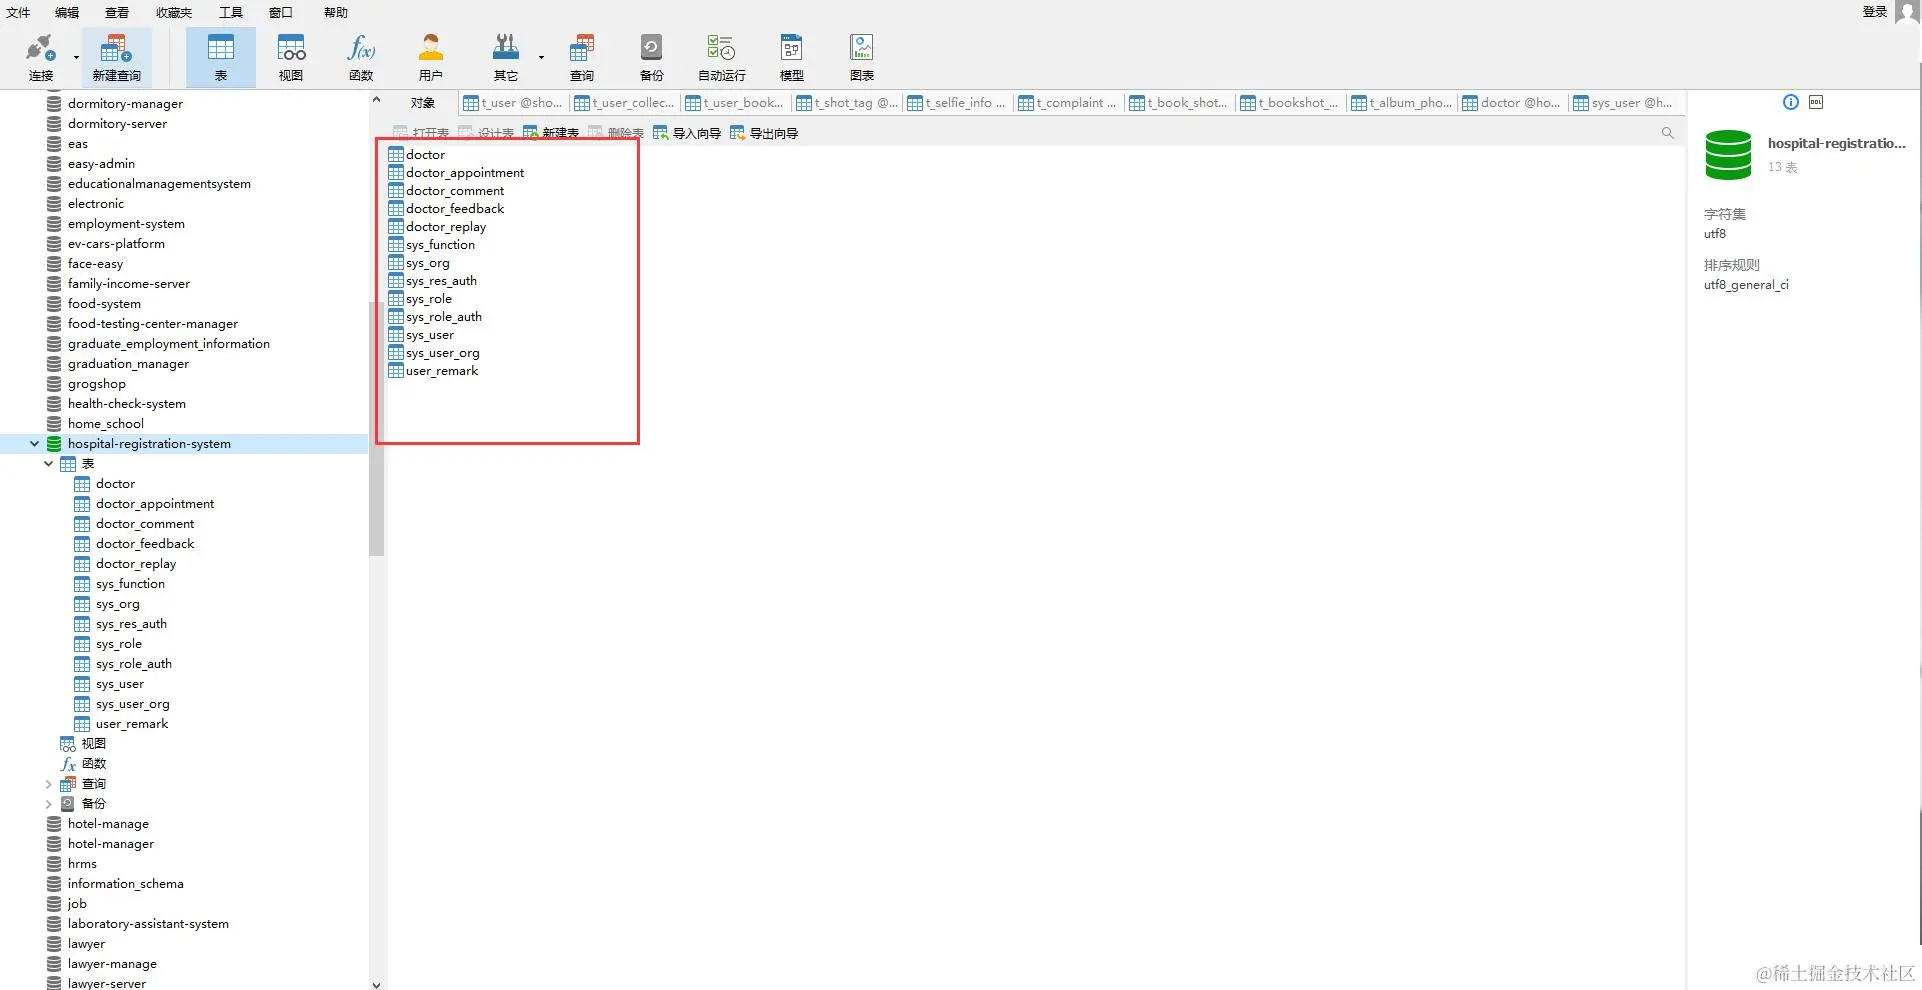The width and height of the screenshot is (1922, 990).
Task: Open dropdown arrow next to 其它 icon
Action: (541, 57)
